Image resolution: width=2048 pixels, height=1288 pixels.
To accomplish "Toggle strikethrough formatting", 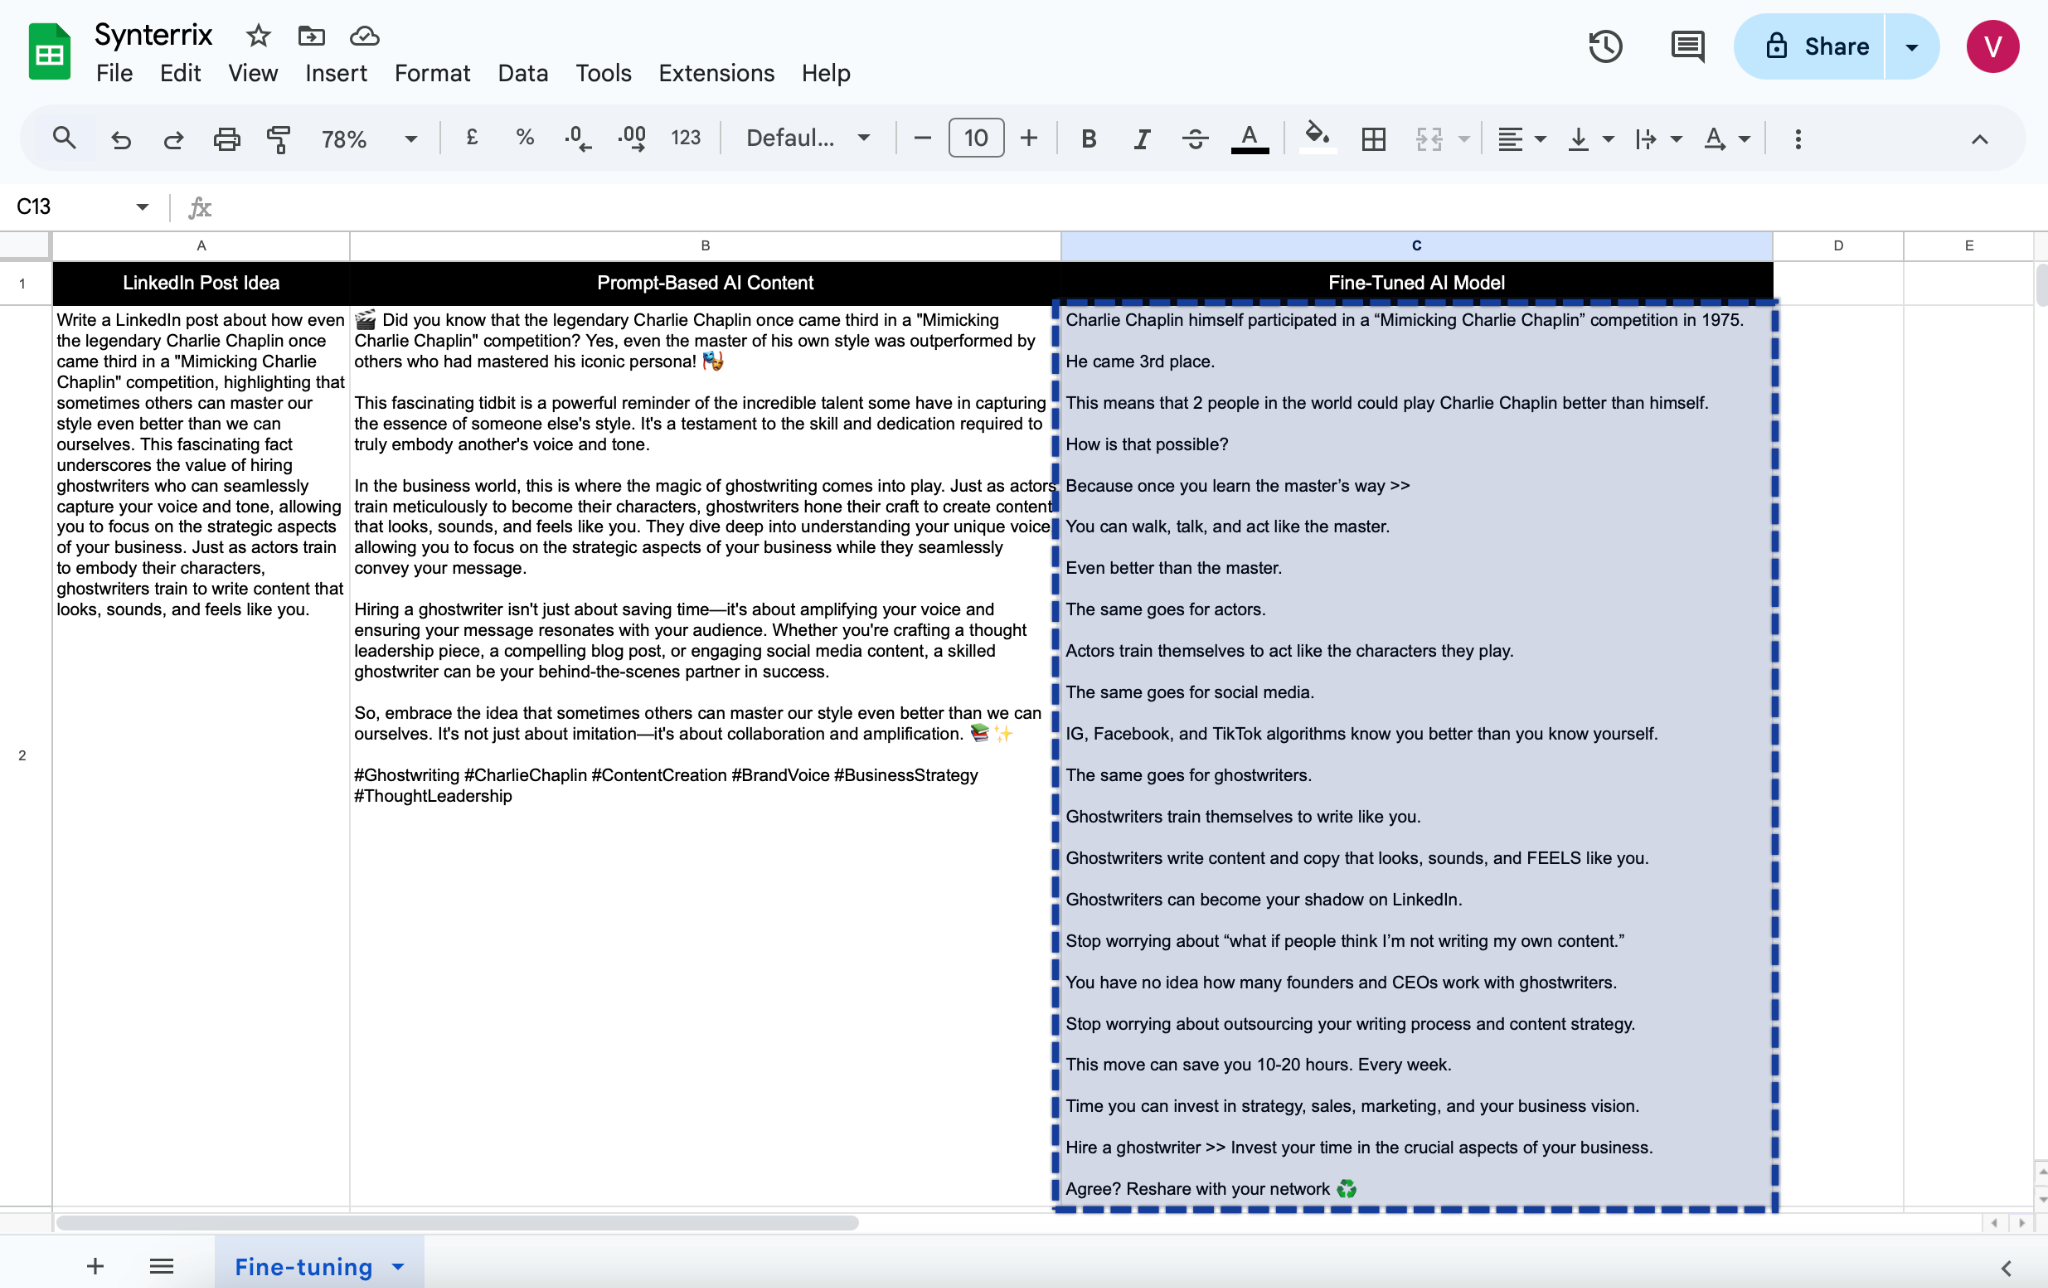I will pos(1195,139).
